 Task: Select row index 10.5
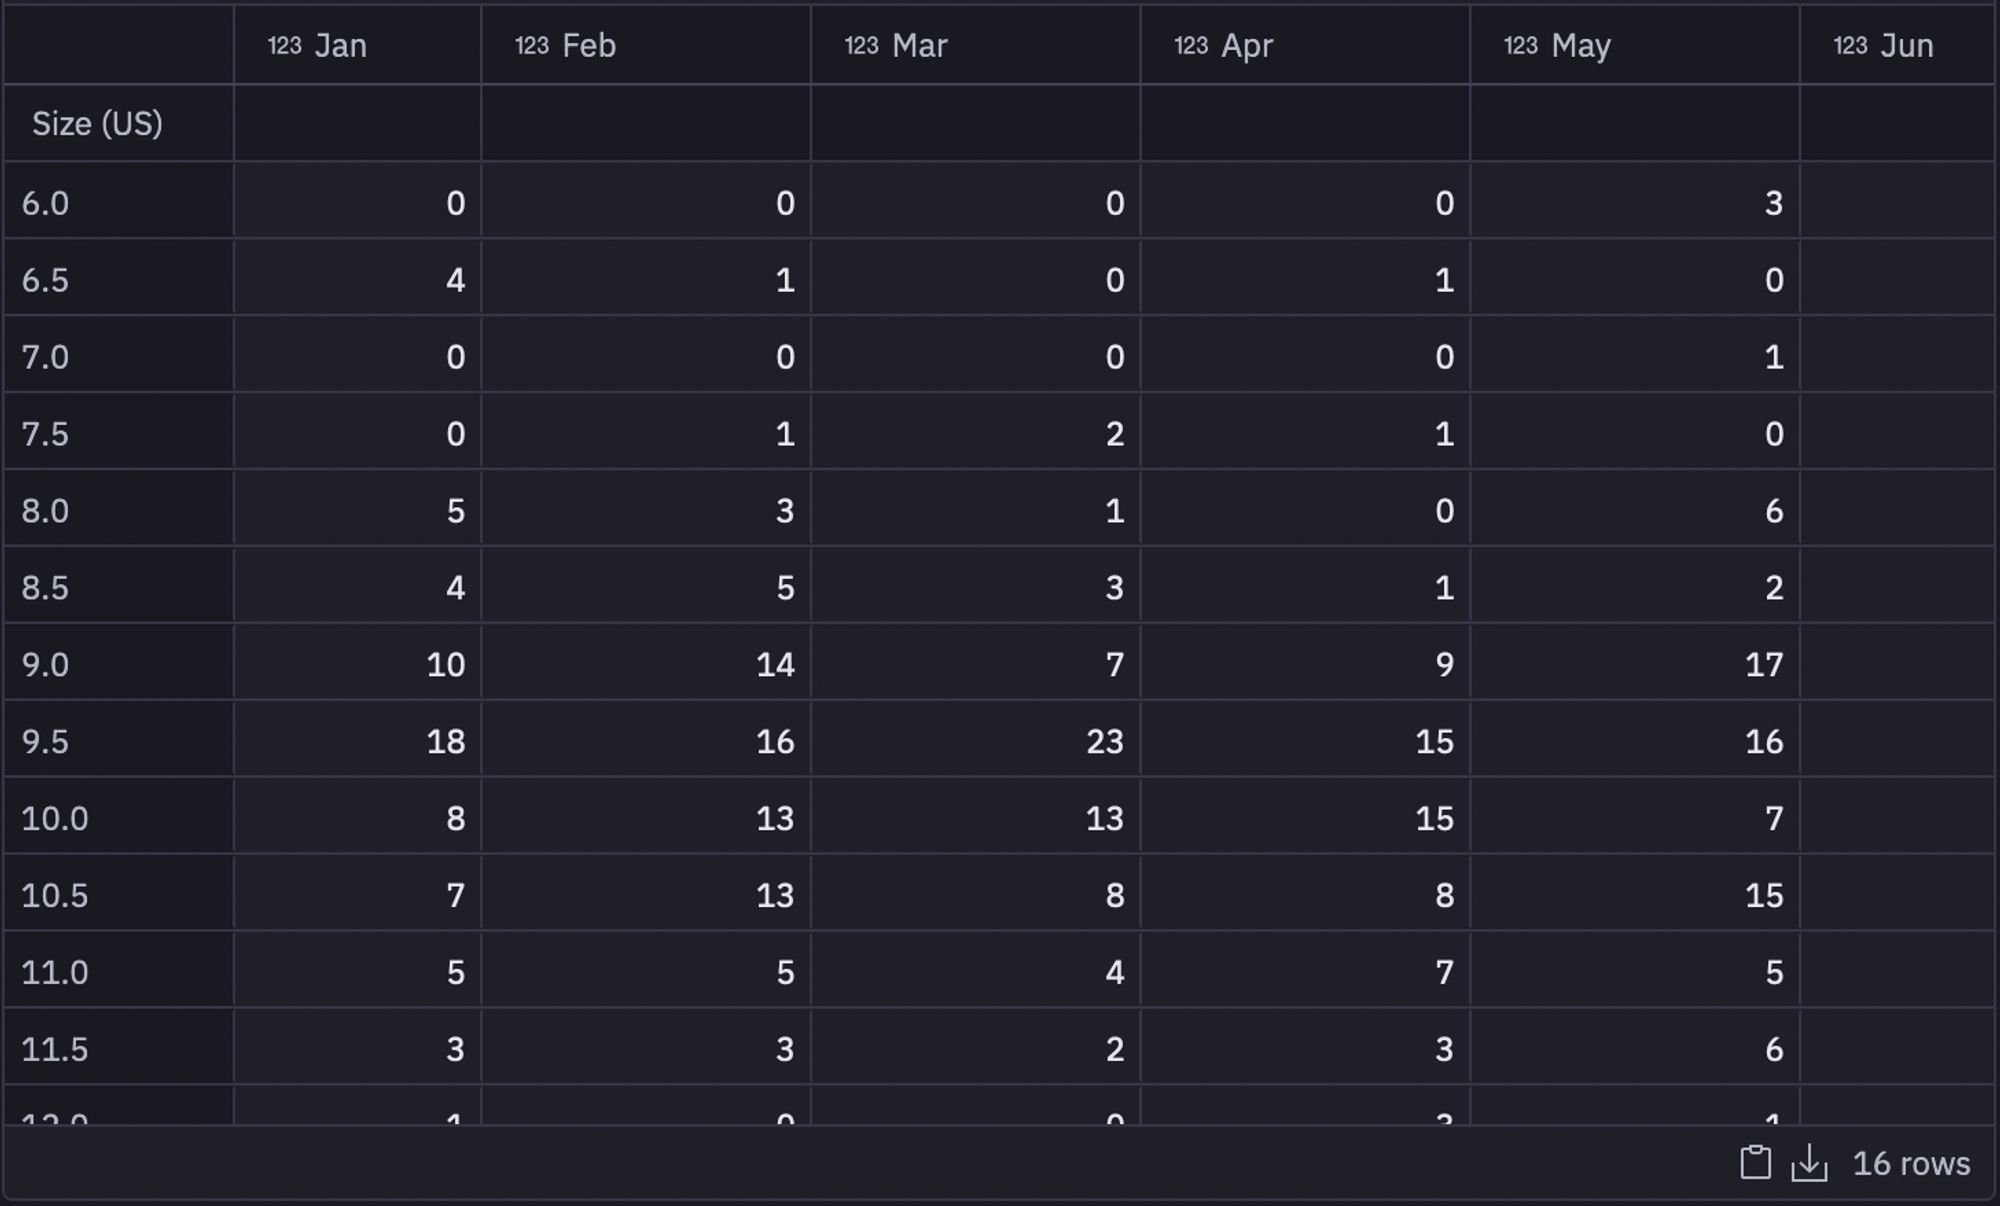click(x=118, y=895)
